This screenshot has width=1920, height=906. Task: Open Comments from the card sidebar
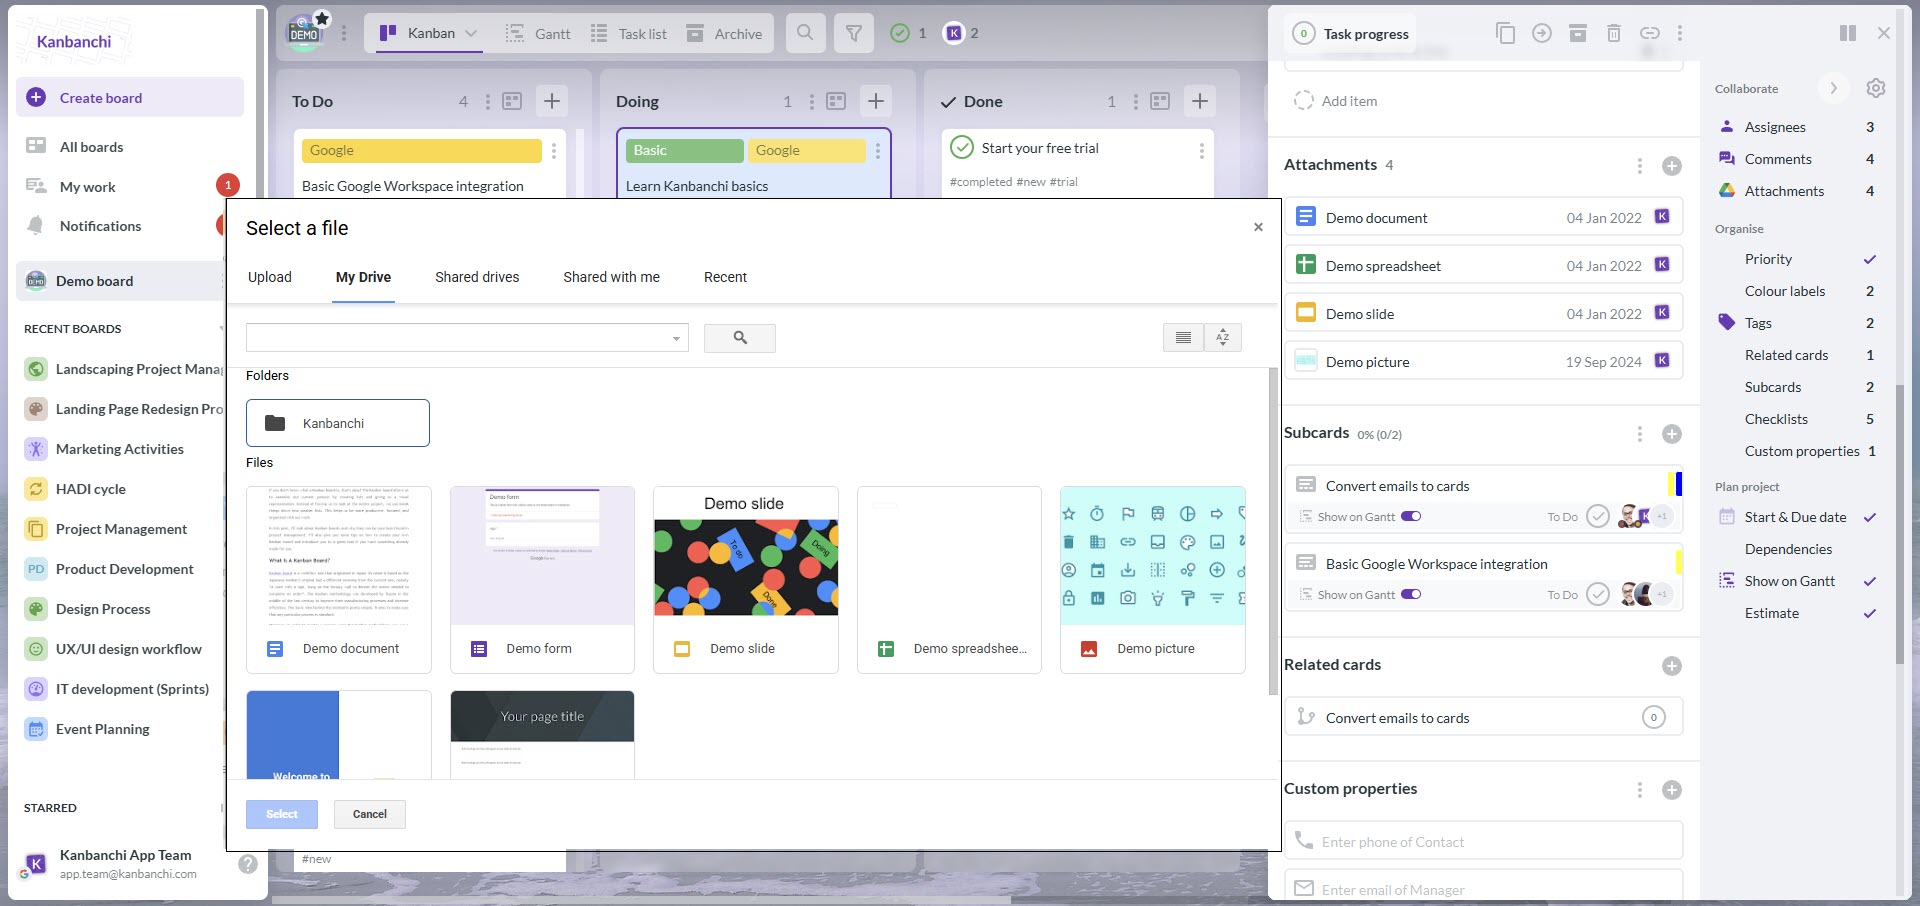[1777, 158]
